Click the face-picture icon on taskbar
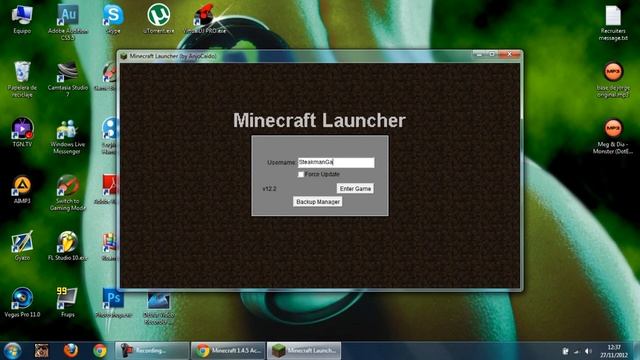This screenshot has width=640, height=360. (x=41, y=351)
